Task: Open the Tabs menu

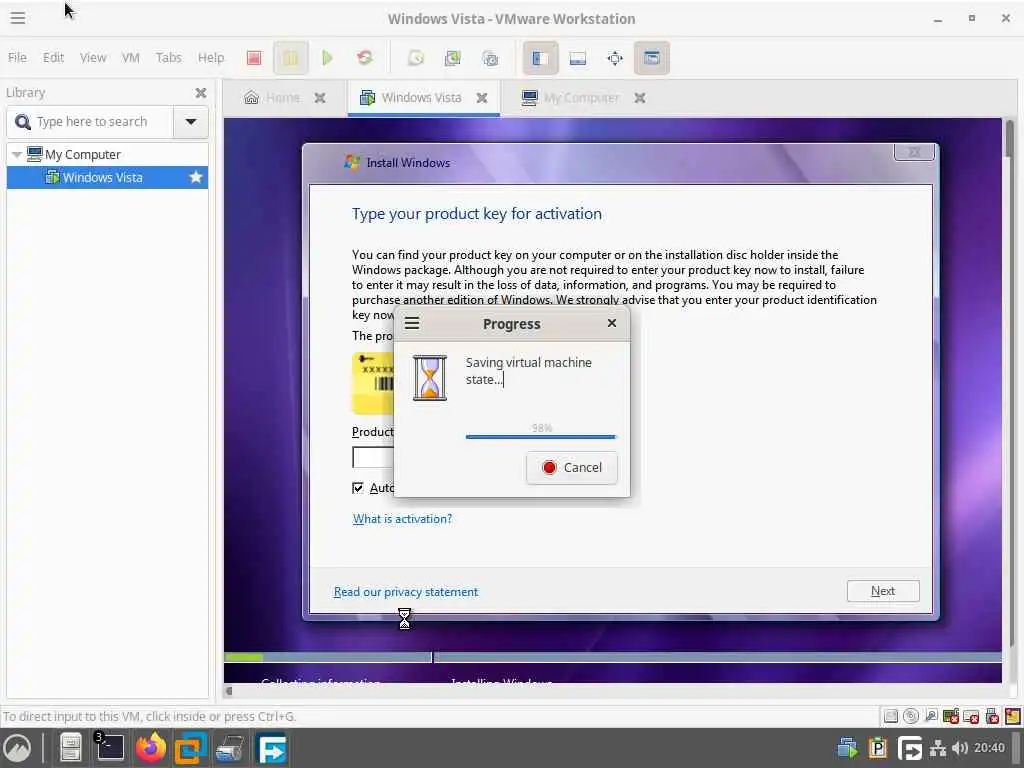Action: point(168,57)
